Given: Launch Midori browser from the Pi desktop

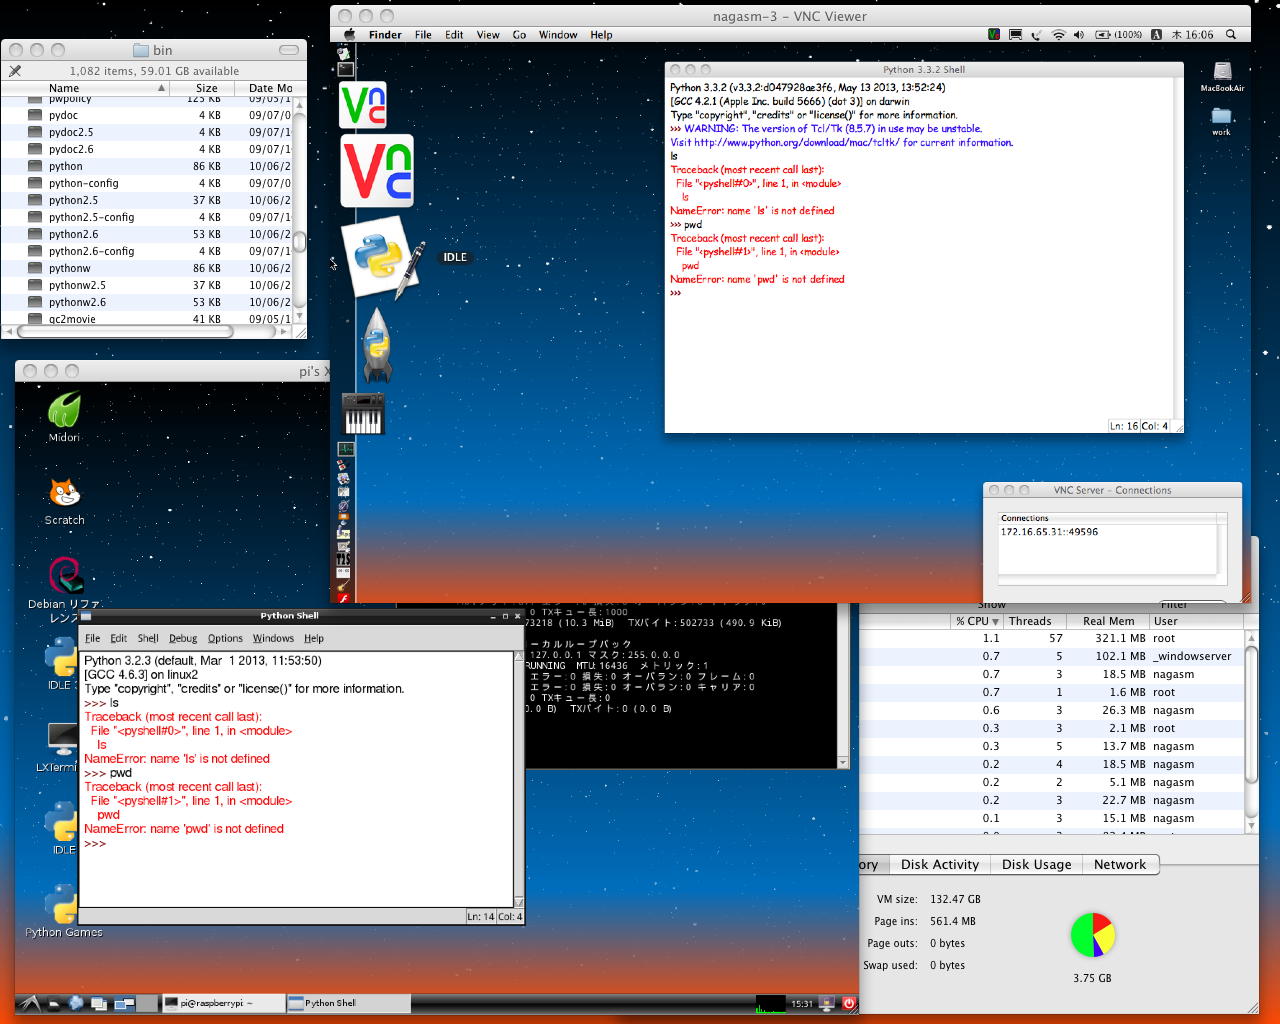Looking at the screenshot, I should click(64, 411).
